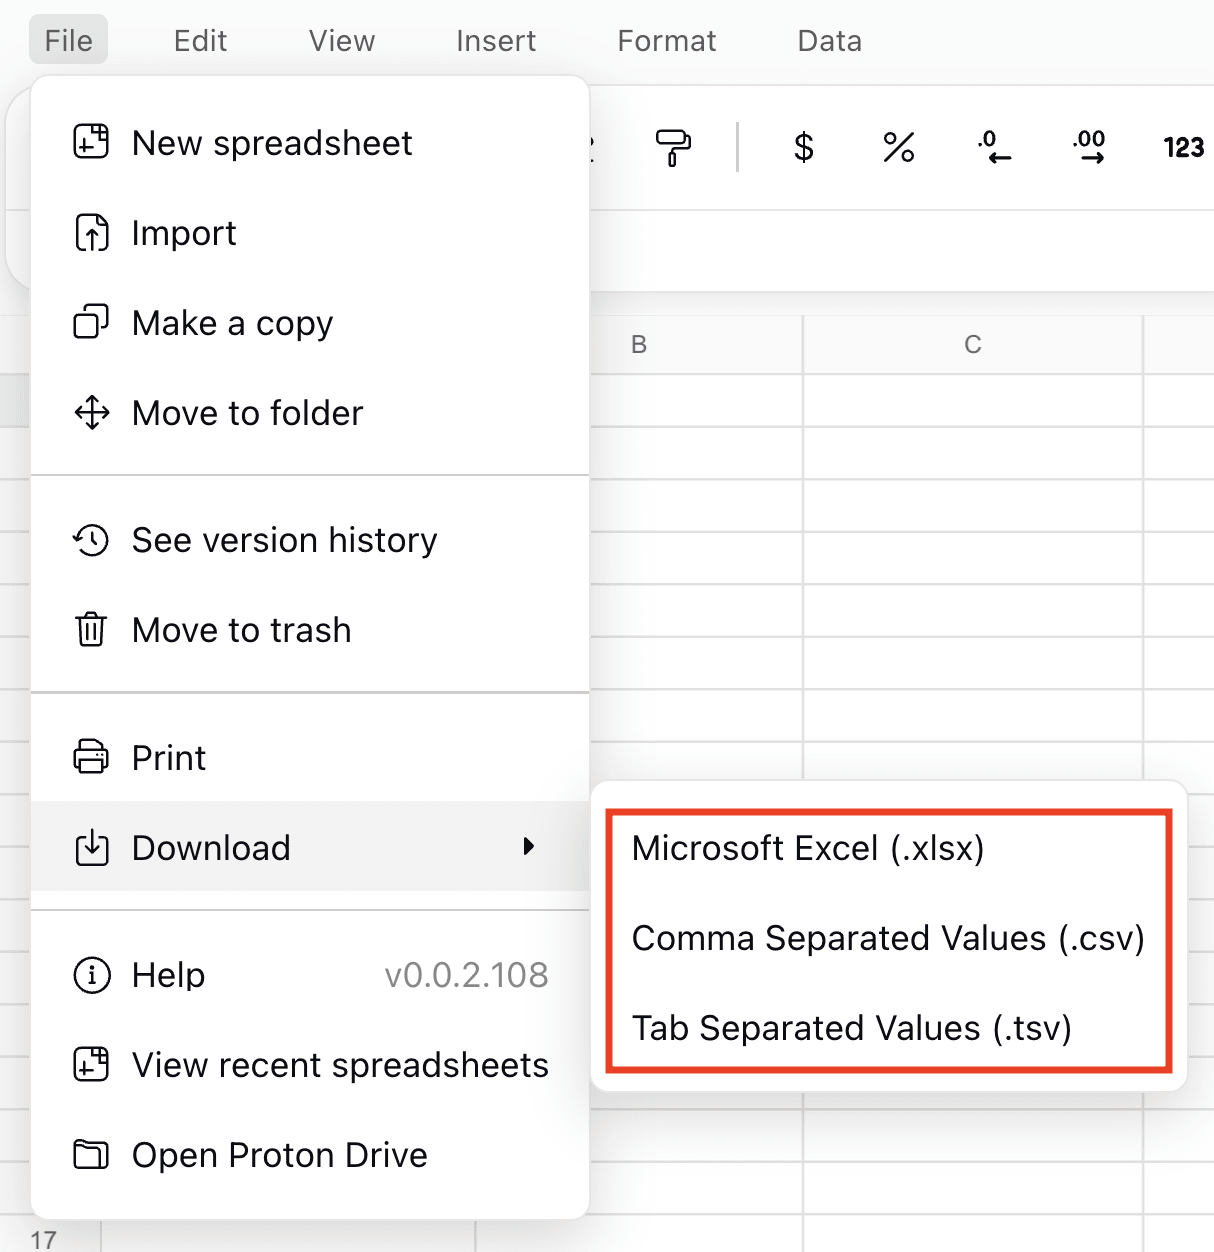The height and width of the screenshot is (1252, 1214).
Task: Click the increase decimal places icon
Action: 1087,147
